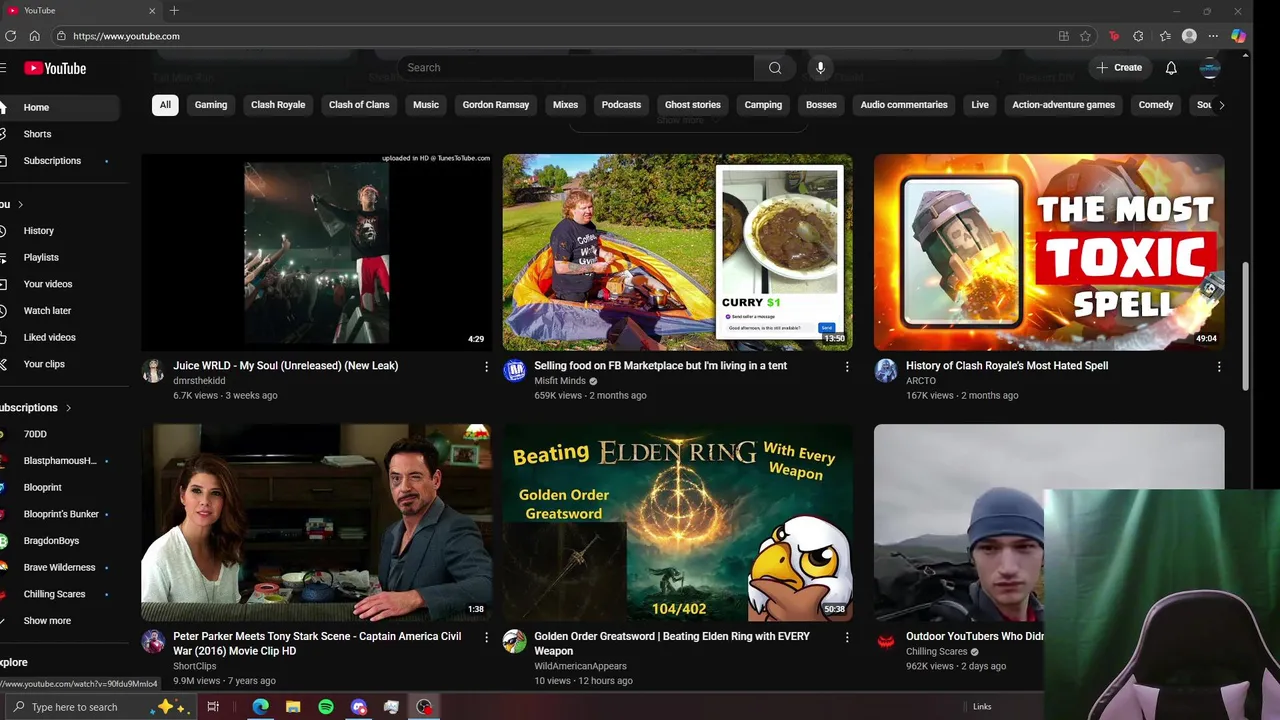Expand the Subscriptions section heading chevron
This screenshot has width=1280, height=720.
(68, 408)
